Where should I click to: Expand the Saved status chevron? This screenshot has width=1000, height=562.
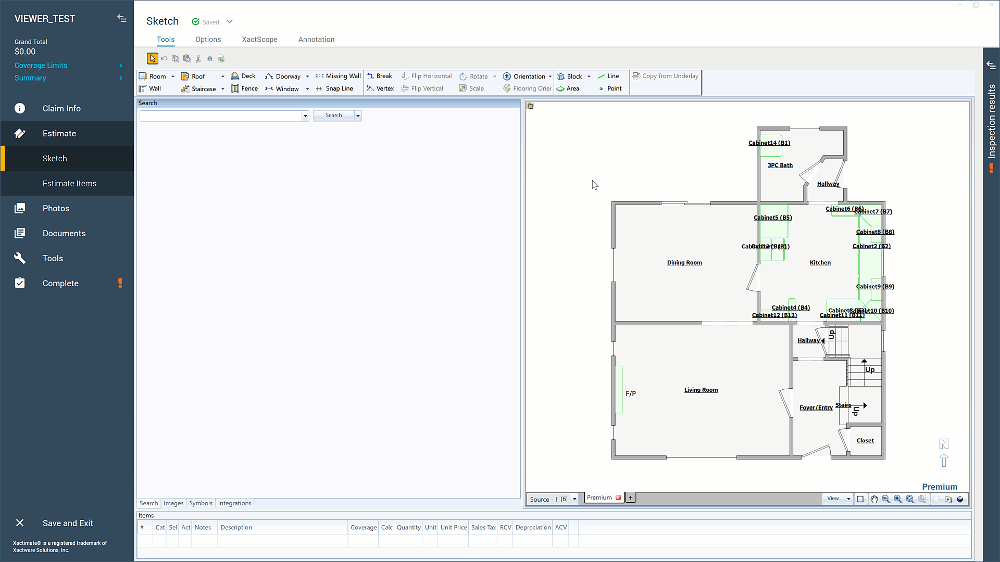(x=229, y=21)
